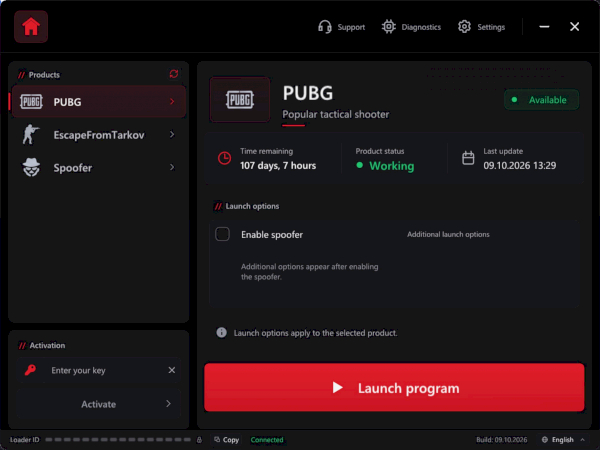Screen dimensions: 600x450
Task: Click the lock icon beside Loader ID
Action: pyautogui.click(x=199, y=440)
